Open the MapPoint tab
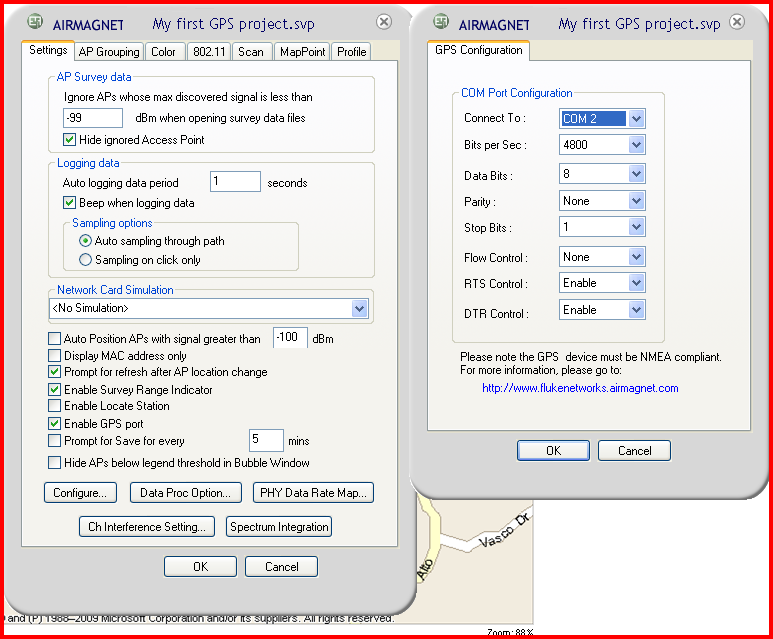The width and height of the screenshot is (773, 639). click(302, 52)
